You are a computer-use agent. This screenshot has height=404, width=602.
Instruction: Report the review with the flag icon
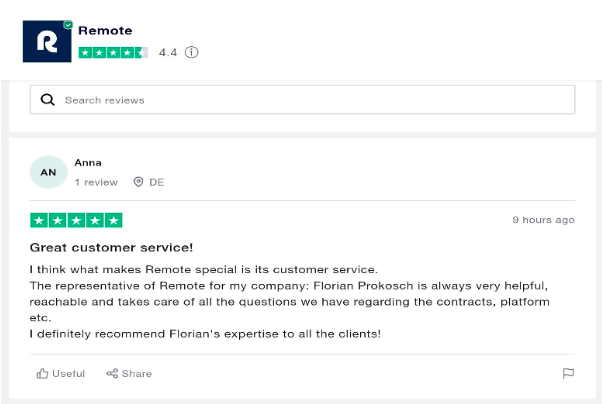click(x=568, y=373)
